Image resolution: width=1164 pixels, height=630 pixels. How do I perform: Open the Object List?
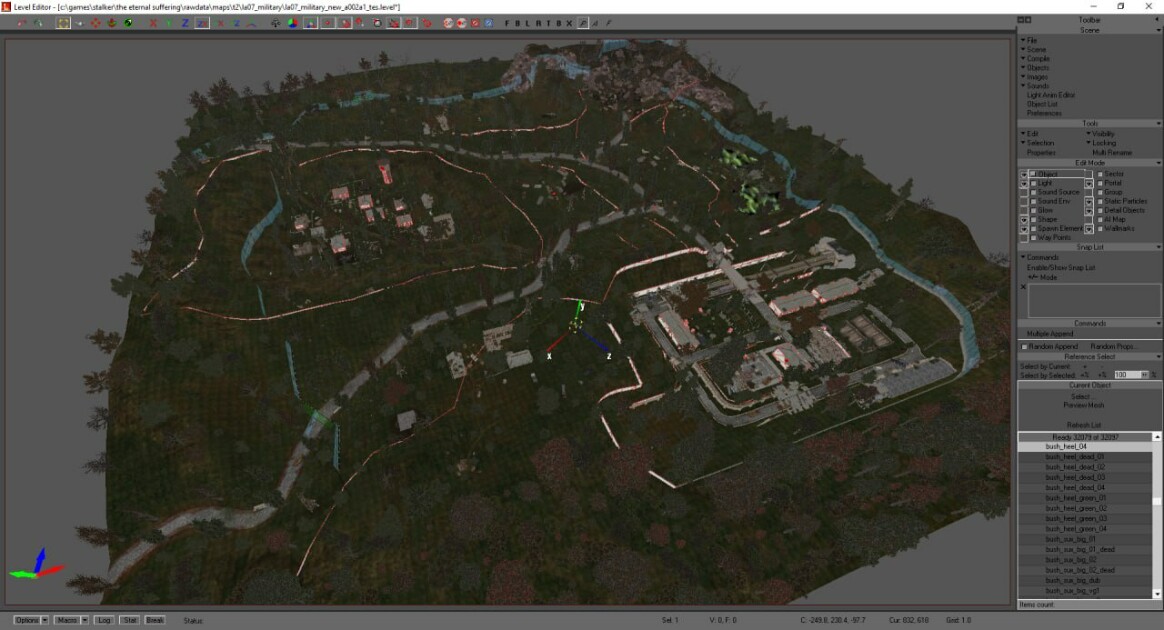(1042, 104)
